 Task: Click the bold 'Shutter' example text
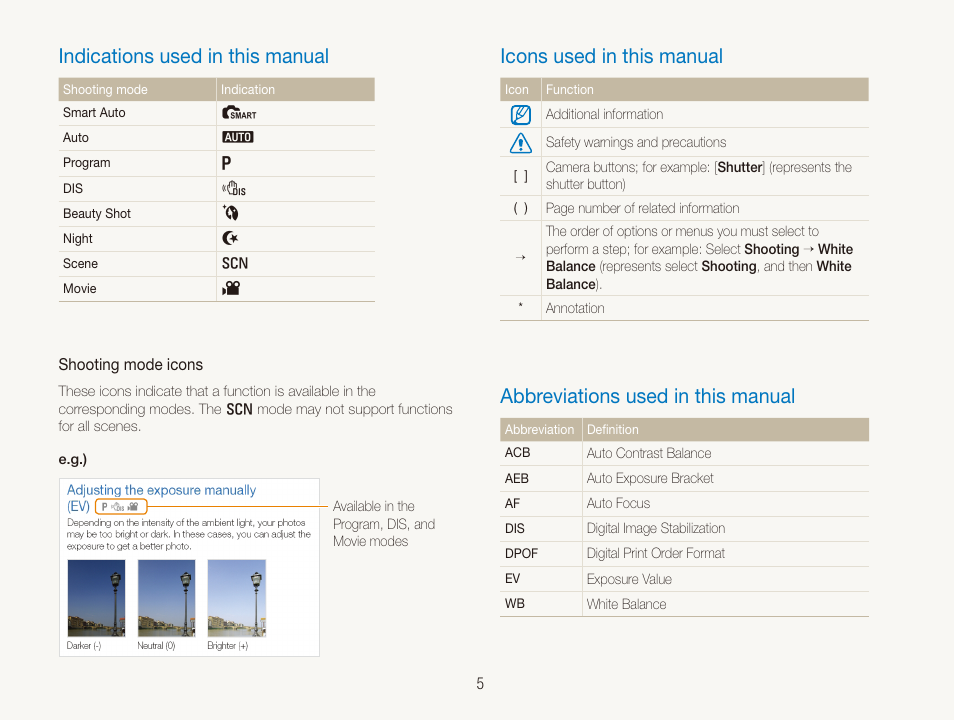[740, 167]
